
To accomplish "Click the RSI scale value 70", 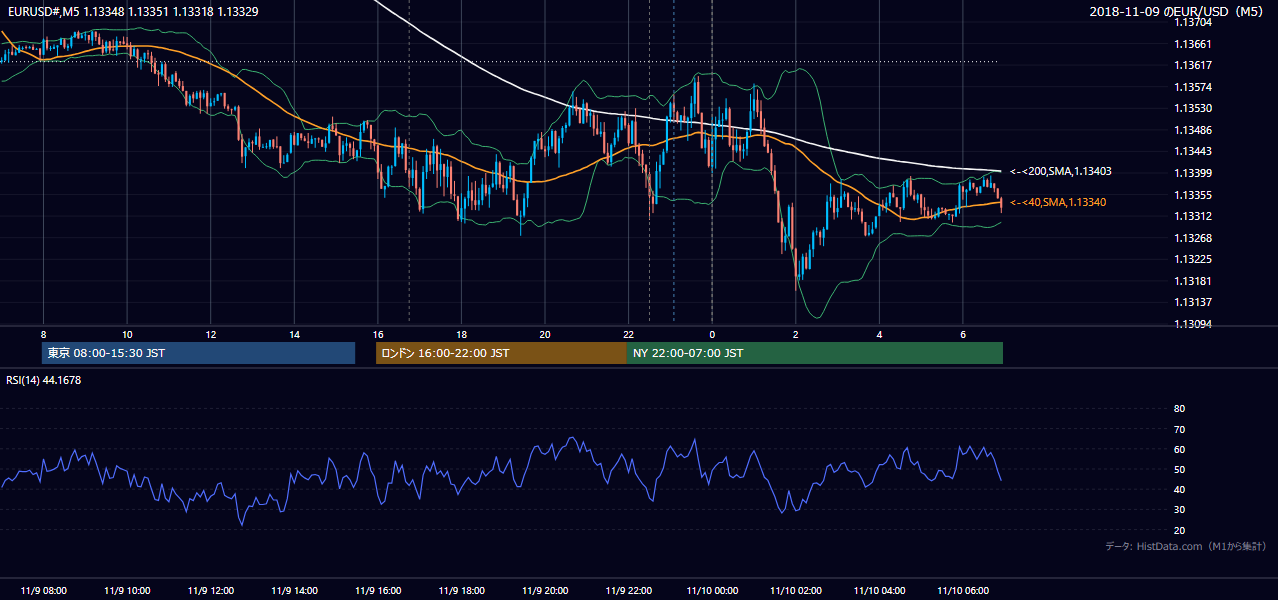I will 1179,430.
